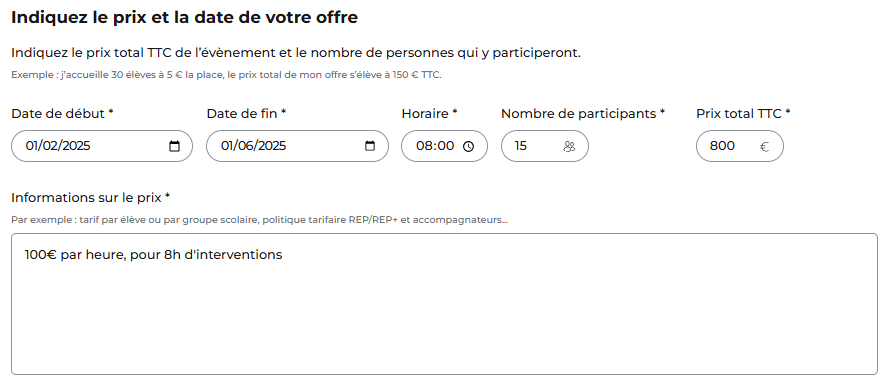Click the people icon in participants field
This screenshot has height=379, width=883.
(569, 146)
